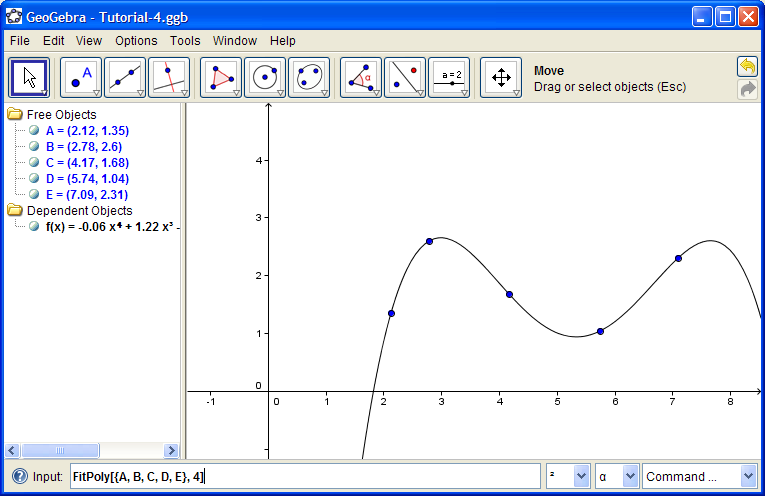Open the Line tool dropdown triangle
The width and height of the screenshot is (765, 496).
[140, 93]
